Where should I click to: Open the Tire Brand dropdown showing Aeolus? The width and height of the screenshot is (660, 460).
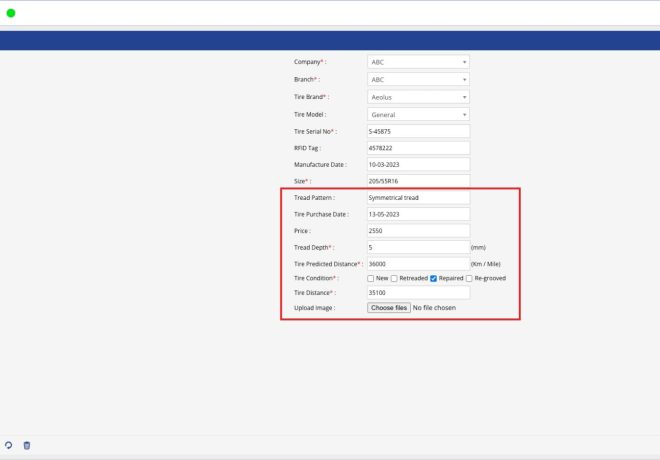click(418, 97)
